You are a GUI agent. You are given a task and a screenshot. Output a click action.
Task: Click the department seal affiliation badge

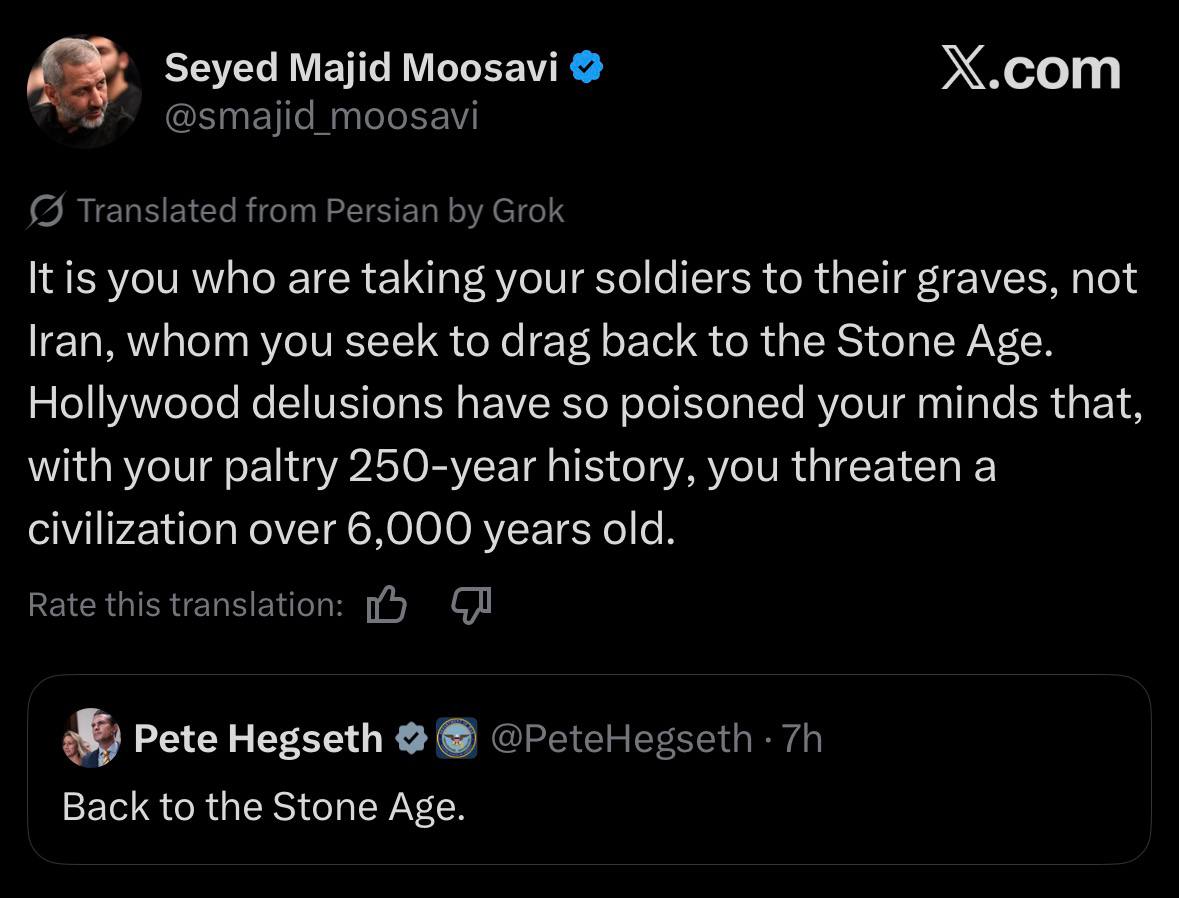coord(456,739)
